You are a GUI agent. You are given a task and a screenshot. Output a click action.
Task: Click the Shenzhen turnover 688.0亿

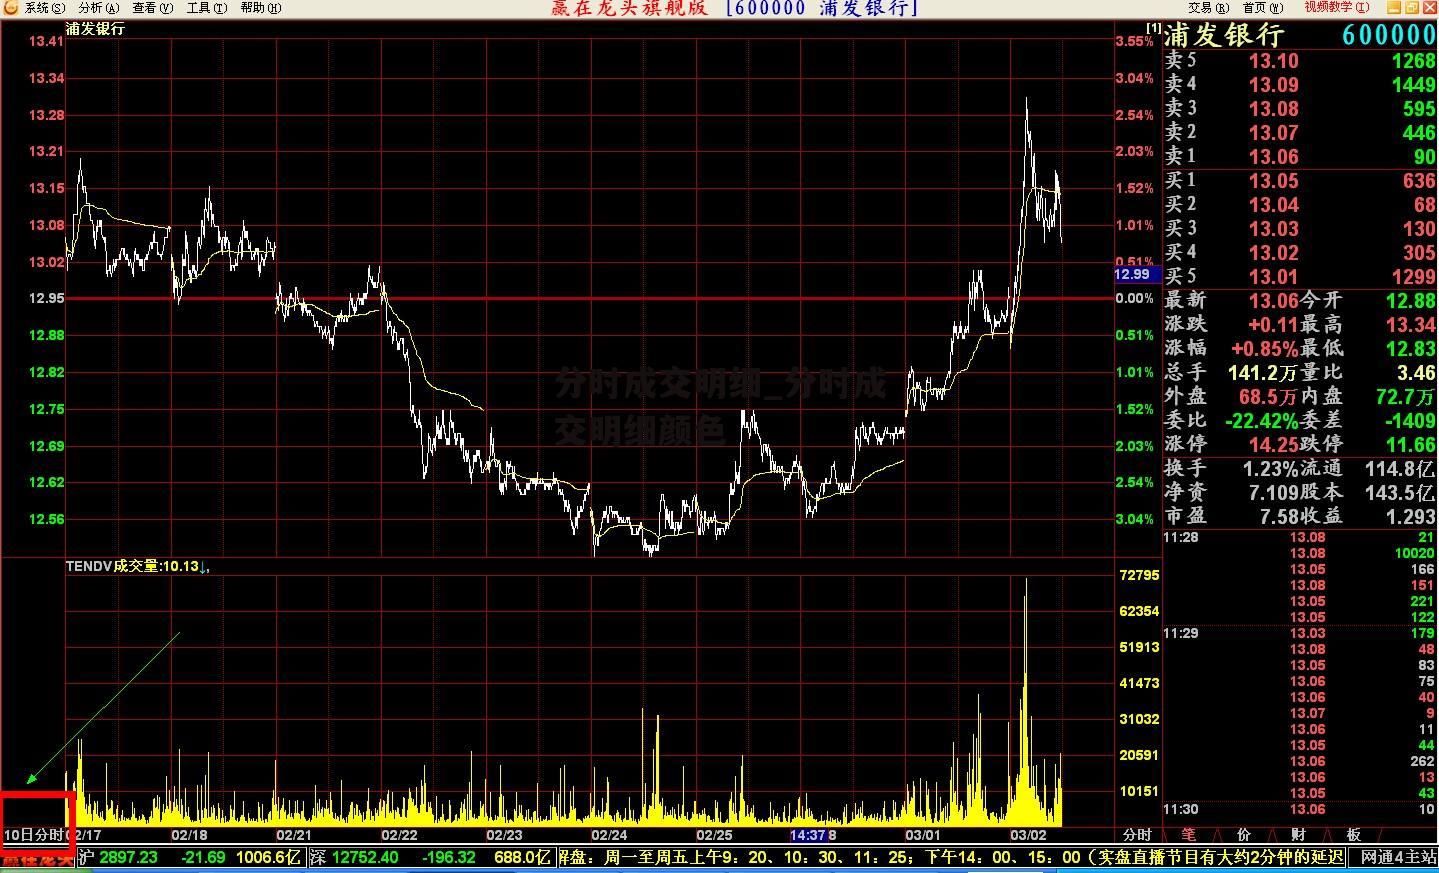point(523,857)
